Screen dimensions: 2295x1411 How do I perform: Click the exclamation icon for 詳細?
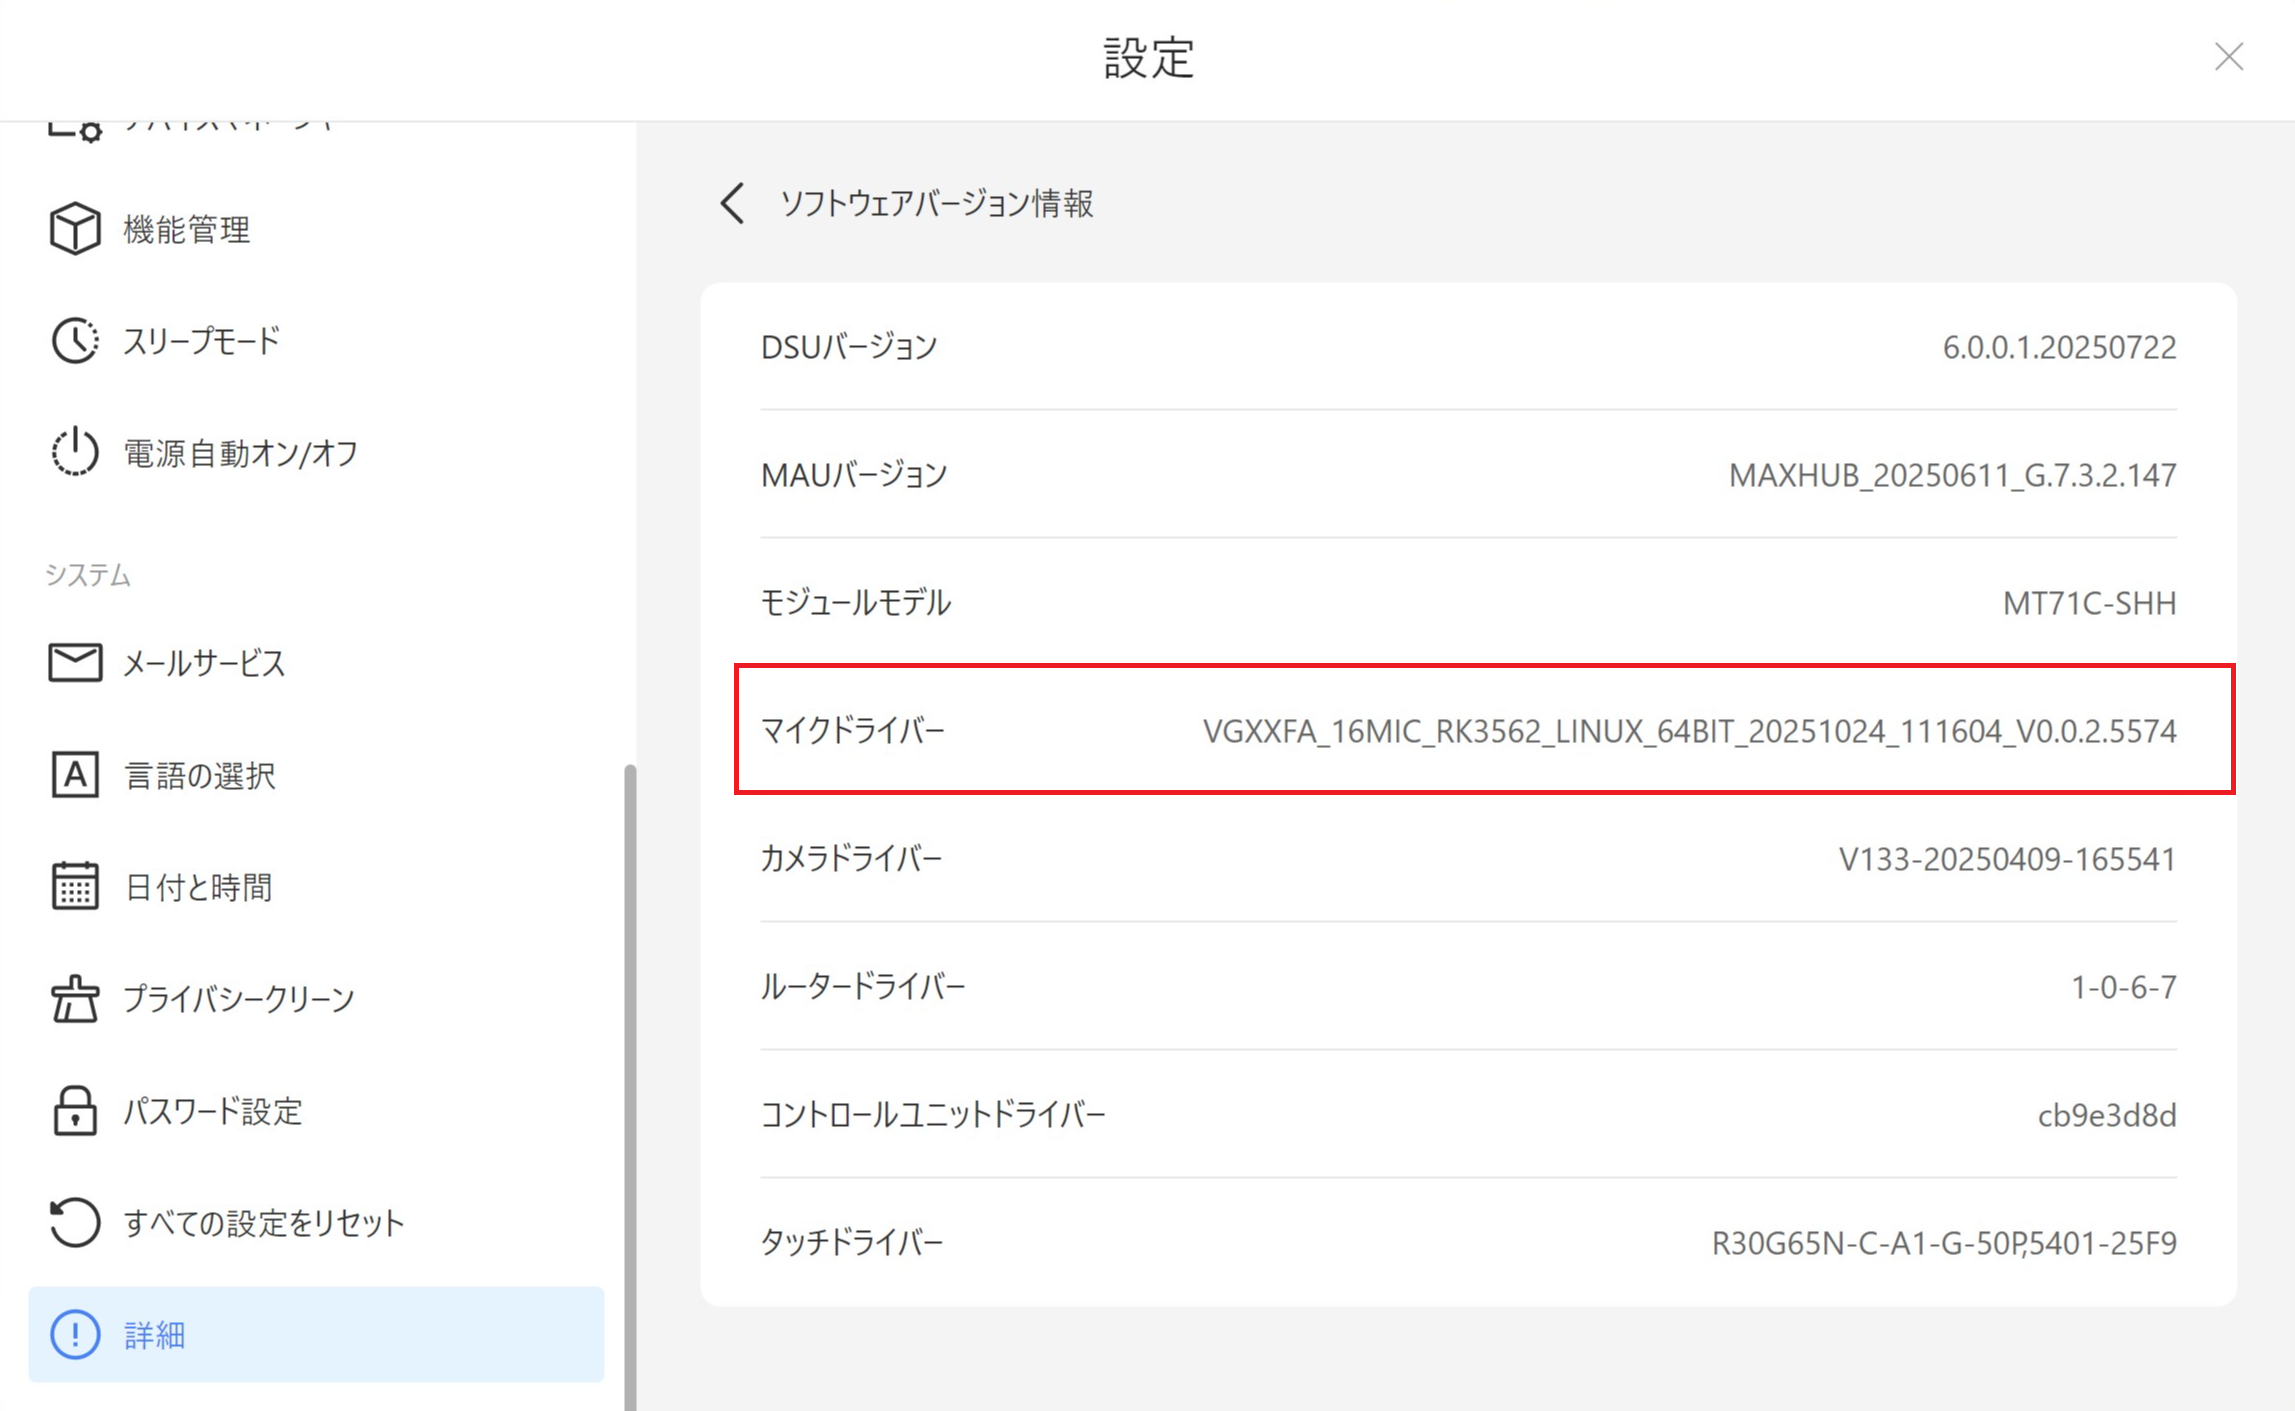point(75,1334)
